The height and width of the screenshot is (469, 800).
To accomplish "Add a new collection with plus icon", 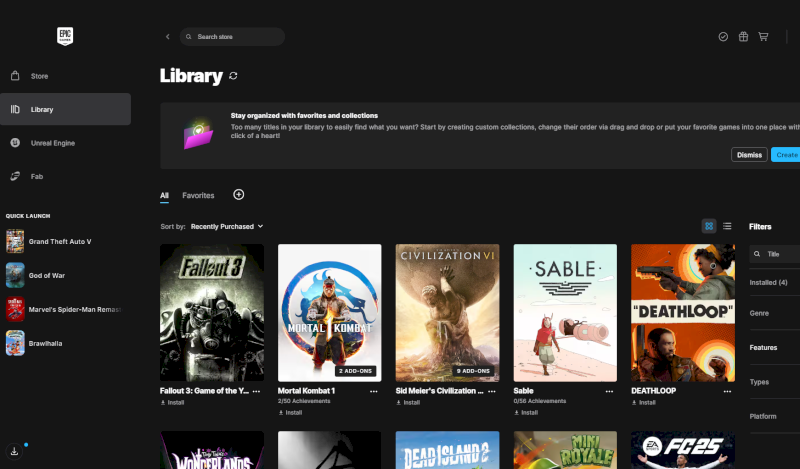I will click(x=238, y=195).
